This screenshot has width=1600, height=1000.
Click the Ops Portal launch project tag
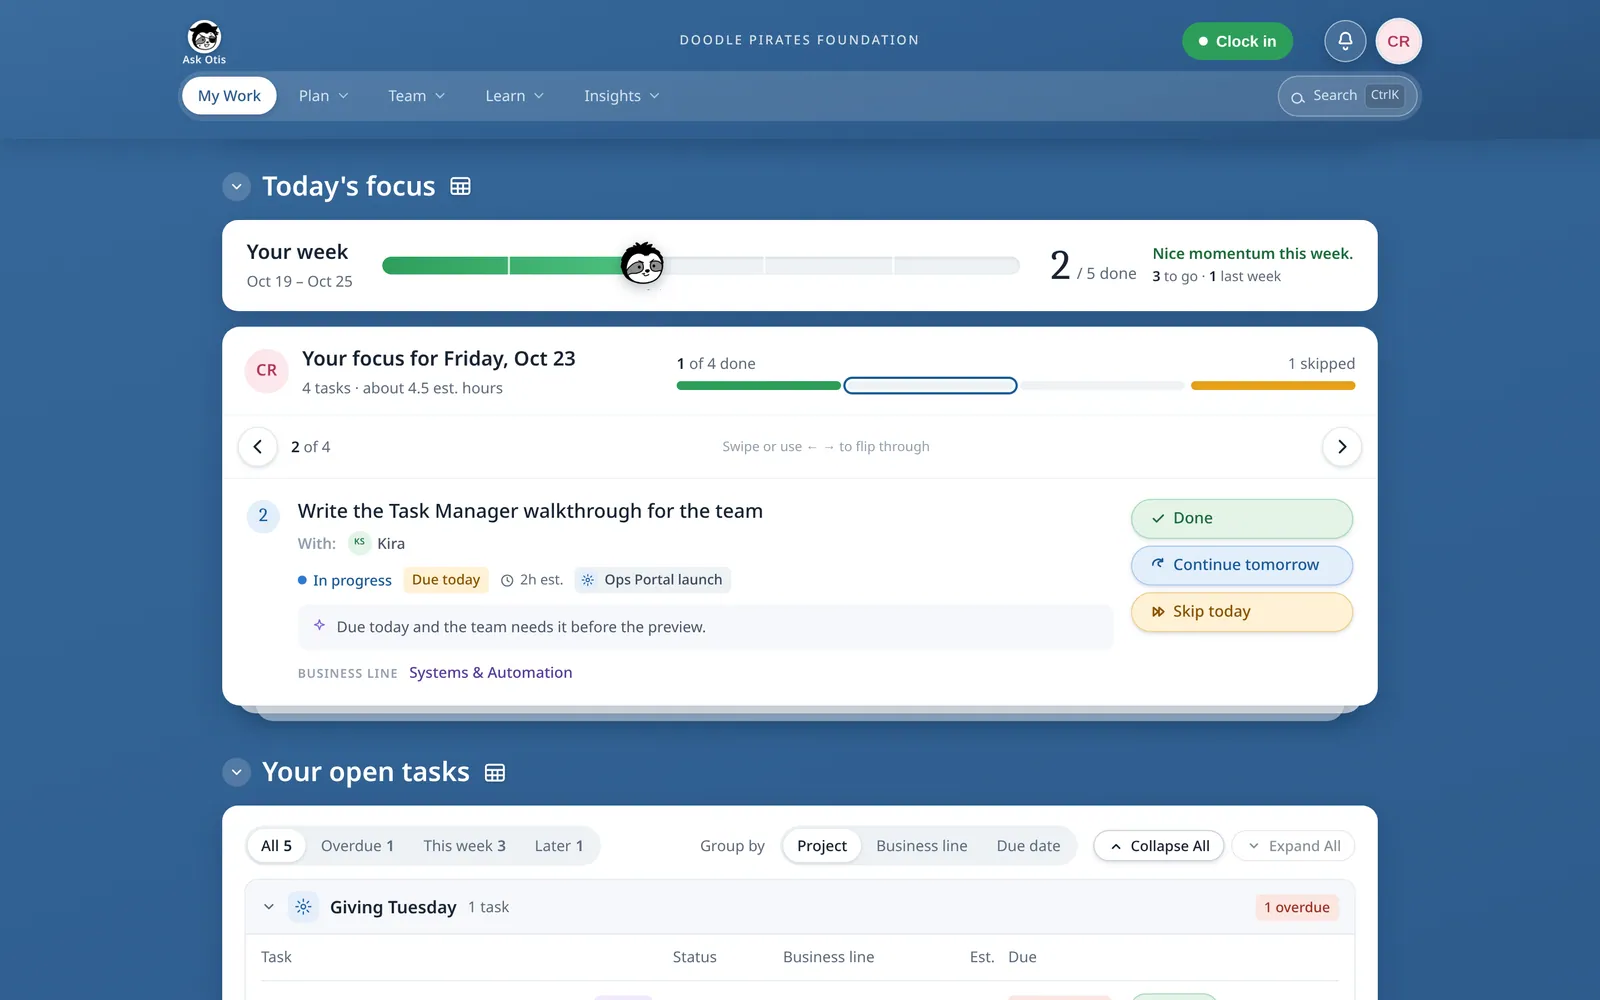coord(652,580)
